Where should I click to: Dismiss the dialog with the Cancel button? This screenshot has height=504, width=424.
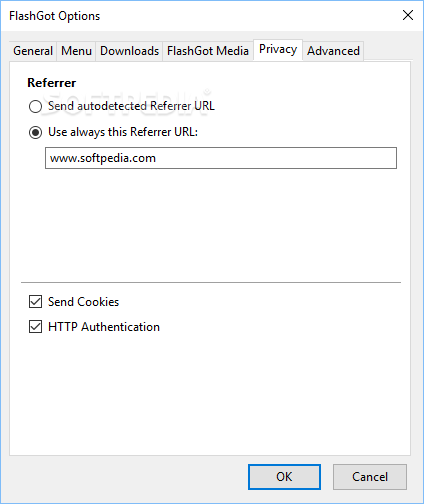coord(370,477)
